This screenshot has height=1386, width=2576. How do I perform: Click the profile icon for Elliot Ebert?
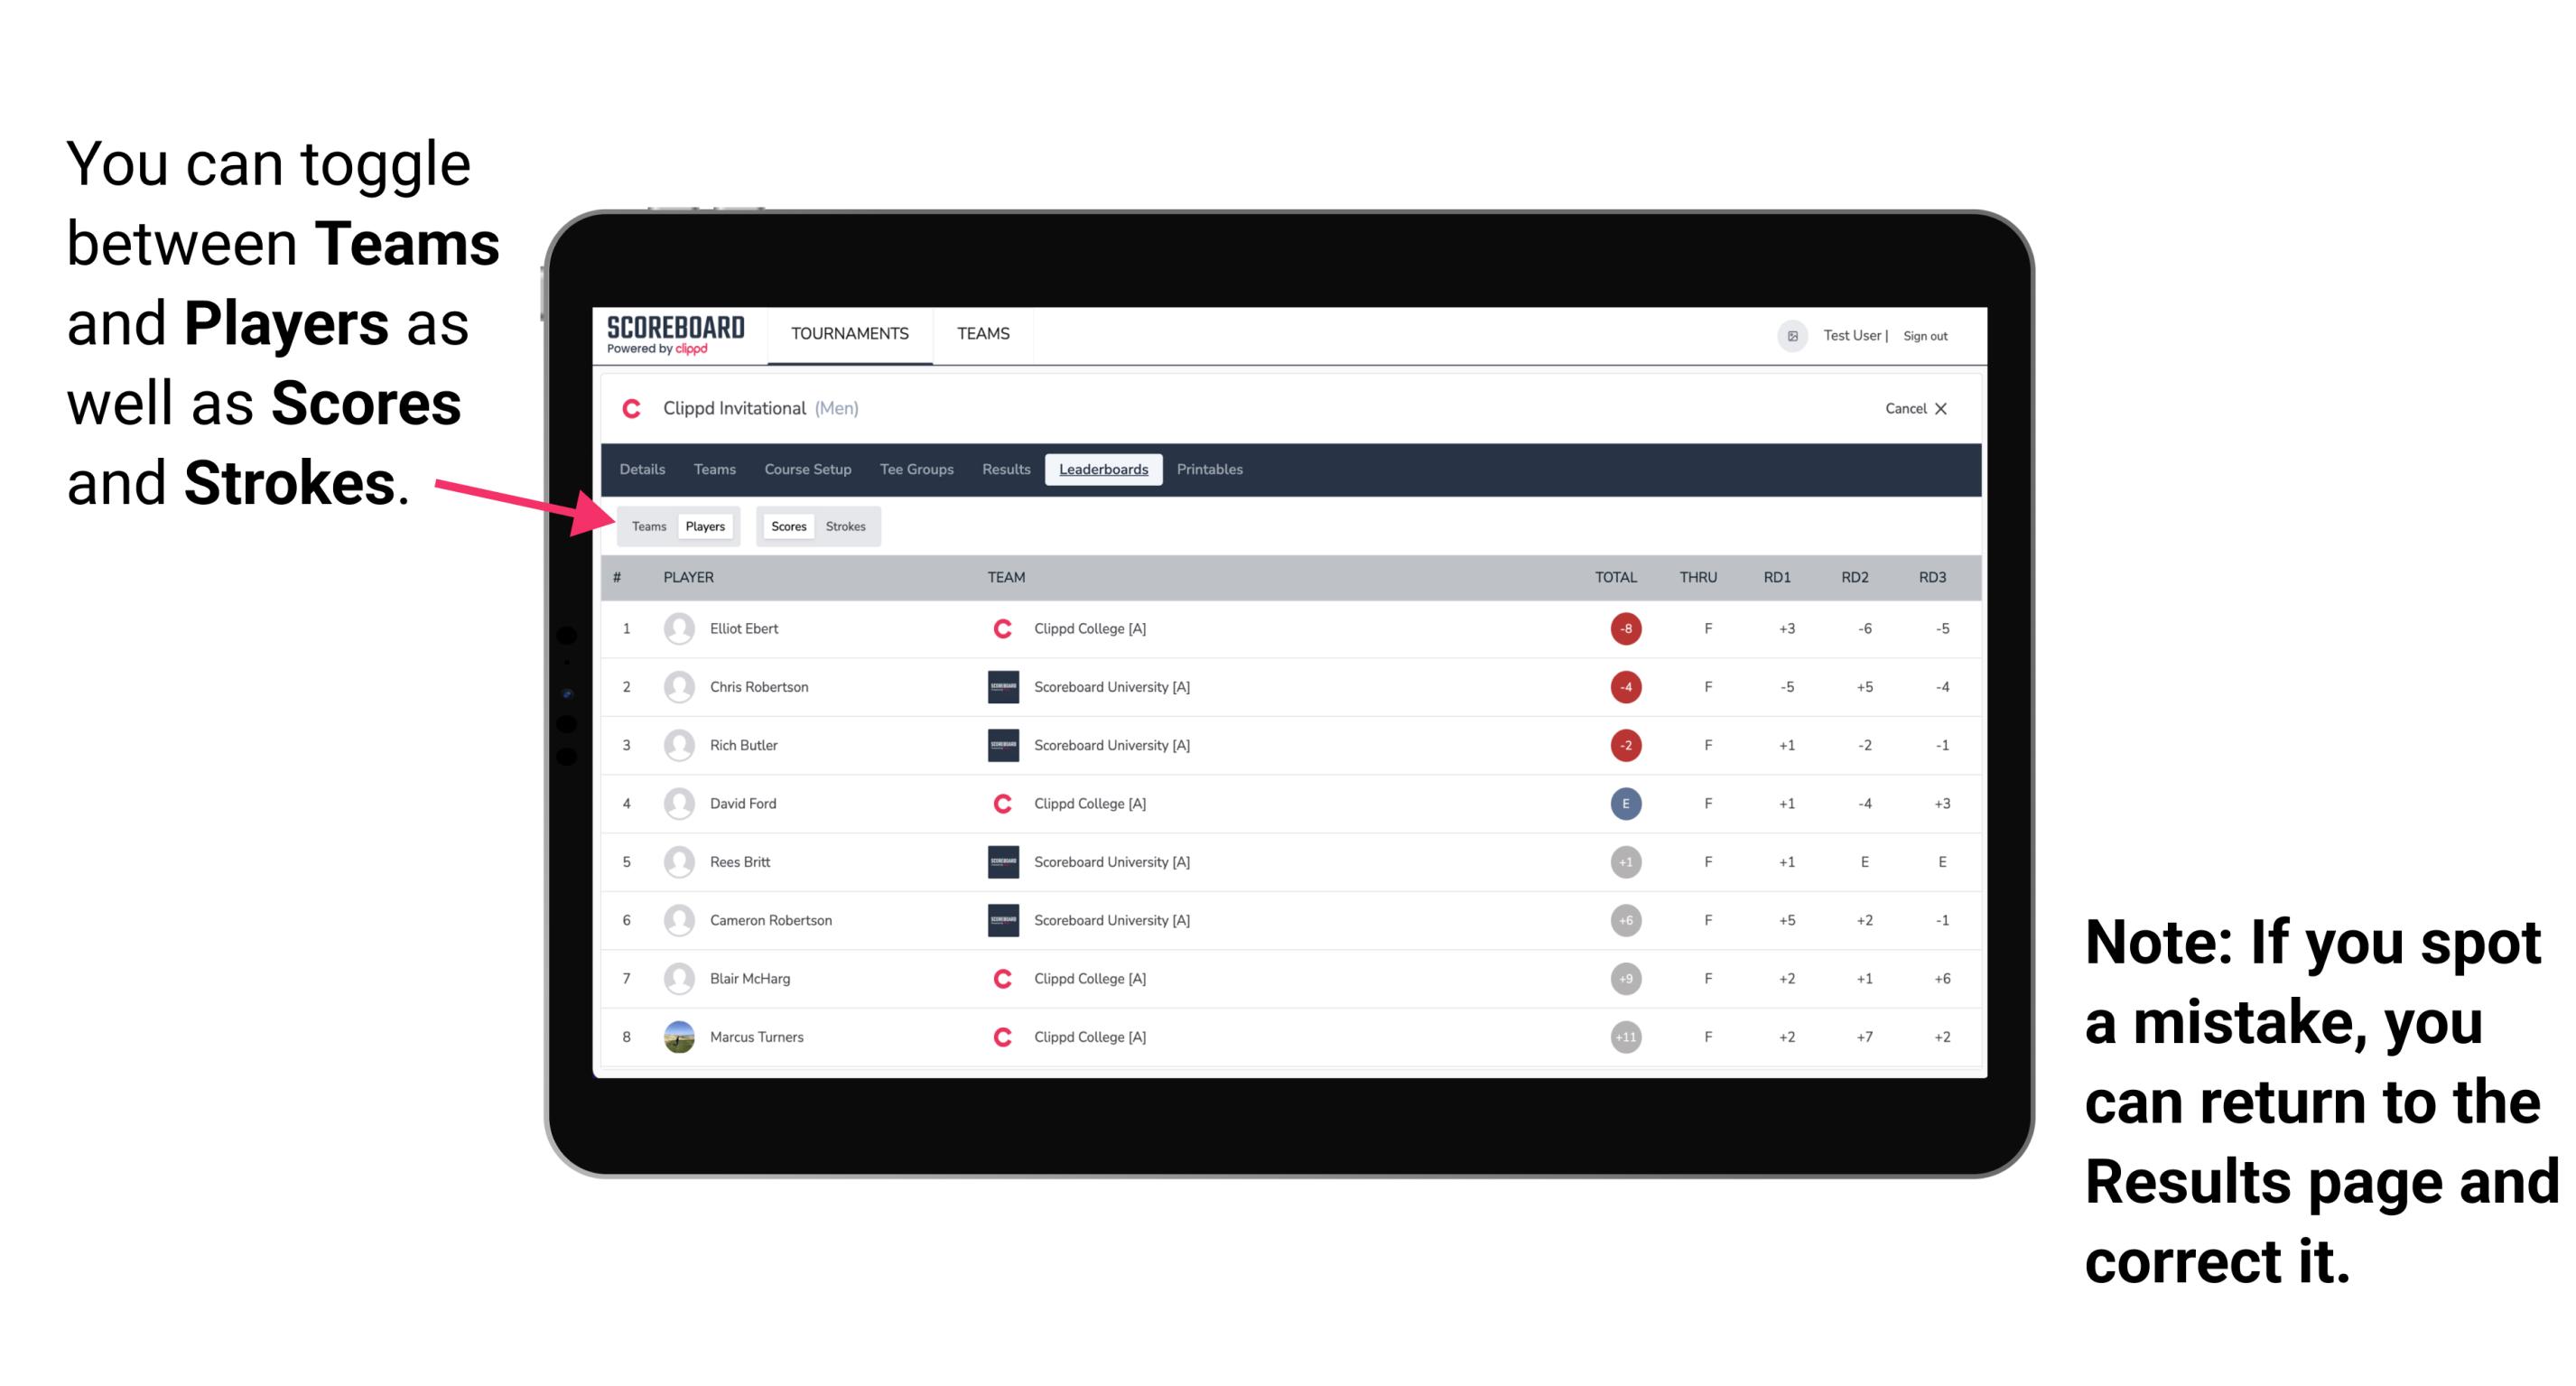click(x=677, y=628)
